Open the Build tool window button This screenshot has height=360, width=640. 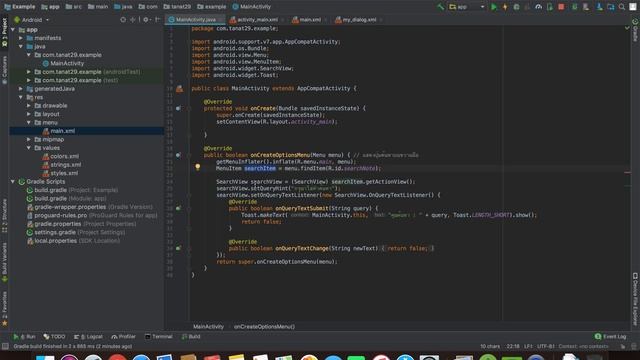(191, 336)
